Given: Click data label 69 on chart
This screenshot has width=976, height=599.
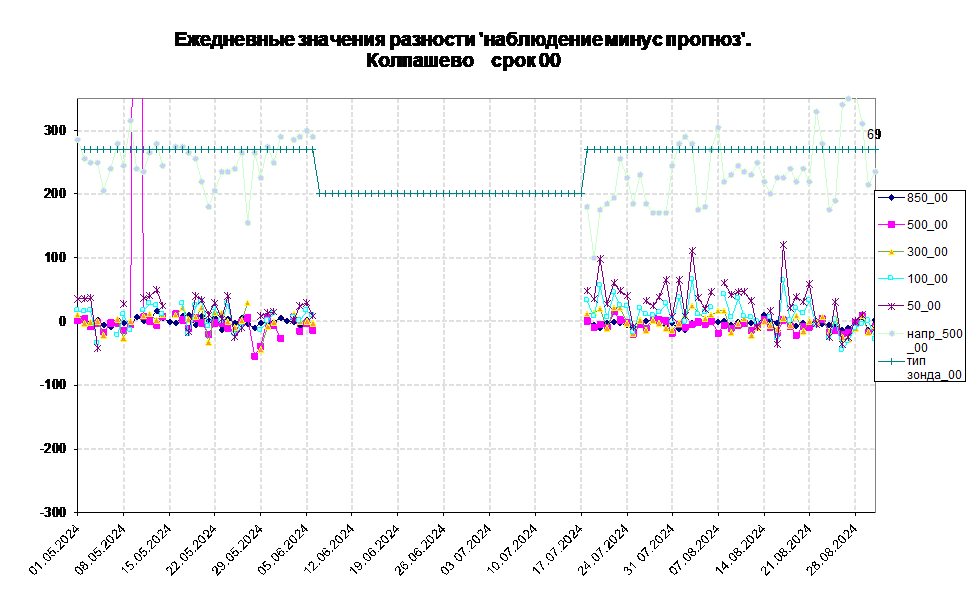Looking at the screenshot, I should (x=874, y=134).
